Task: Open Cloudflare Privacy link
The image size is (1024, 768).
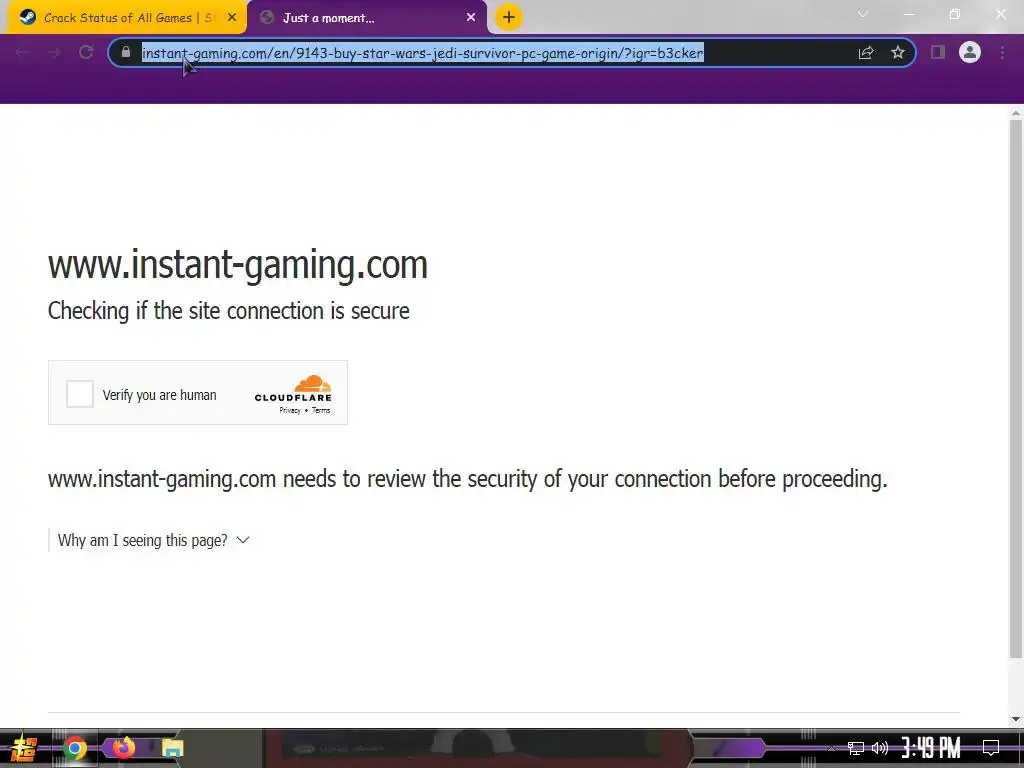Action: click(290, 411)
